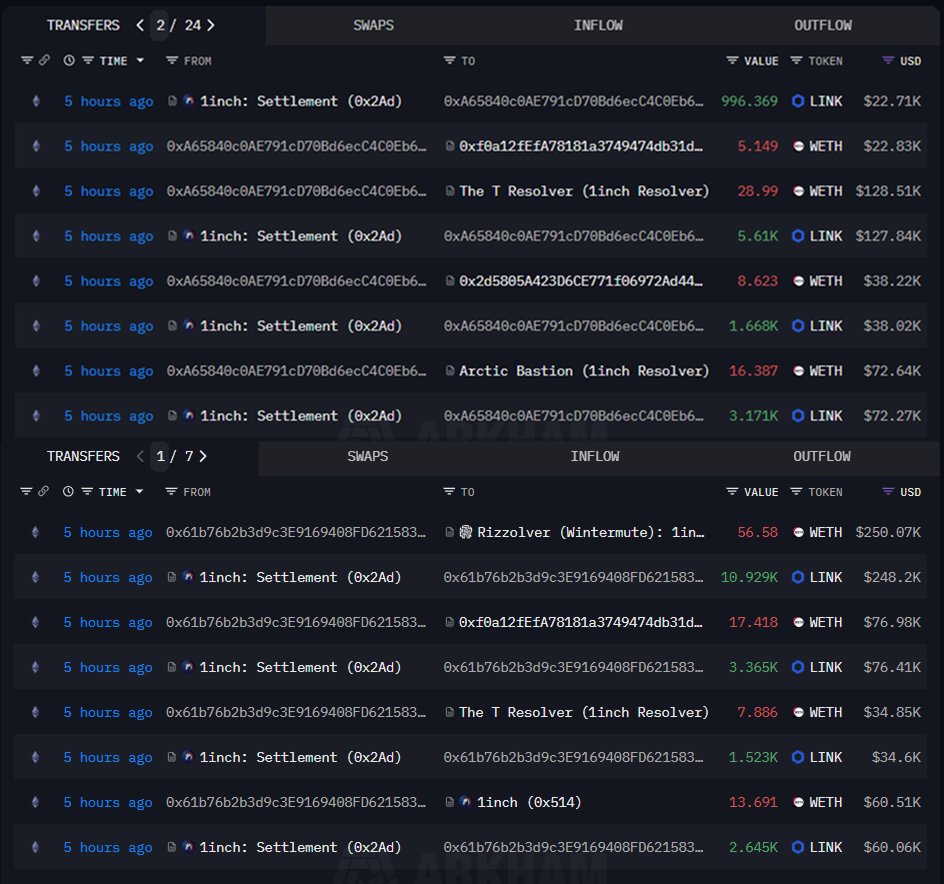Select TRANSFERS tab of the 2/24 panel

tap(83, 25)
